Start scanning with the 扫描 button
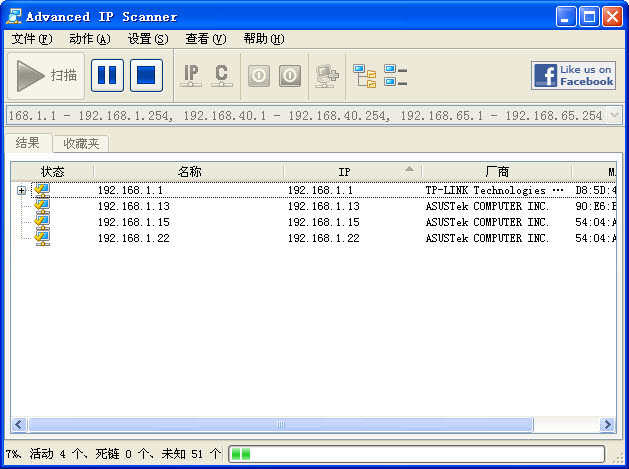629x469 pixels. tap(46, 75)
